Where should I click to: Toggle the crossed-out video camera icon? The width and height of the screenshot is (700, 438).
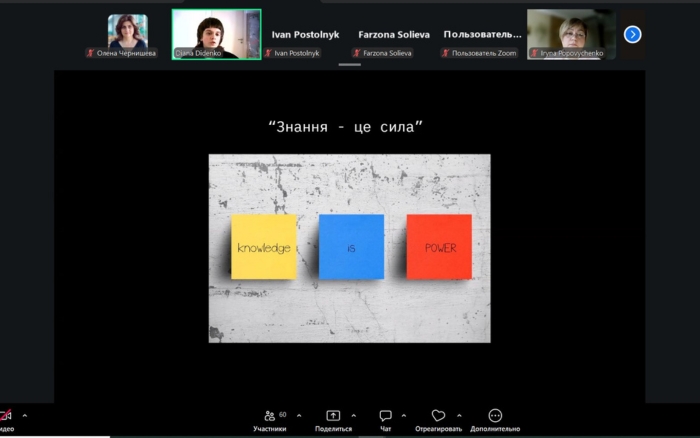tap(5, 416)
